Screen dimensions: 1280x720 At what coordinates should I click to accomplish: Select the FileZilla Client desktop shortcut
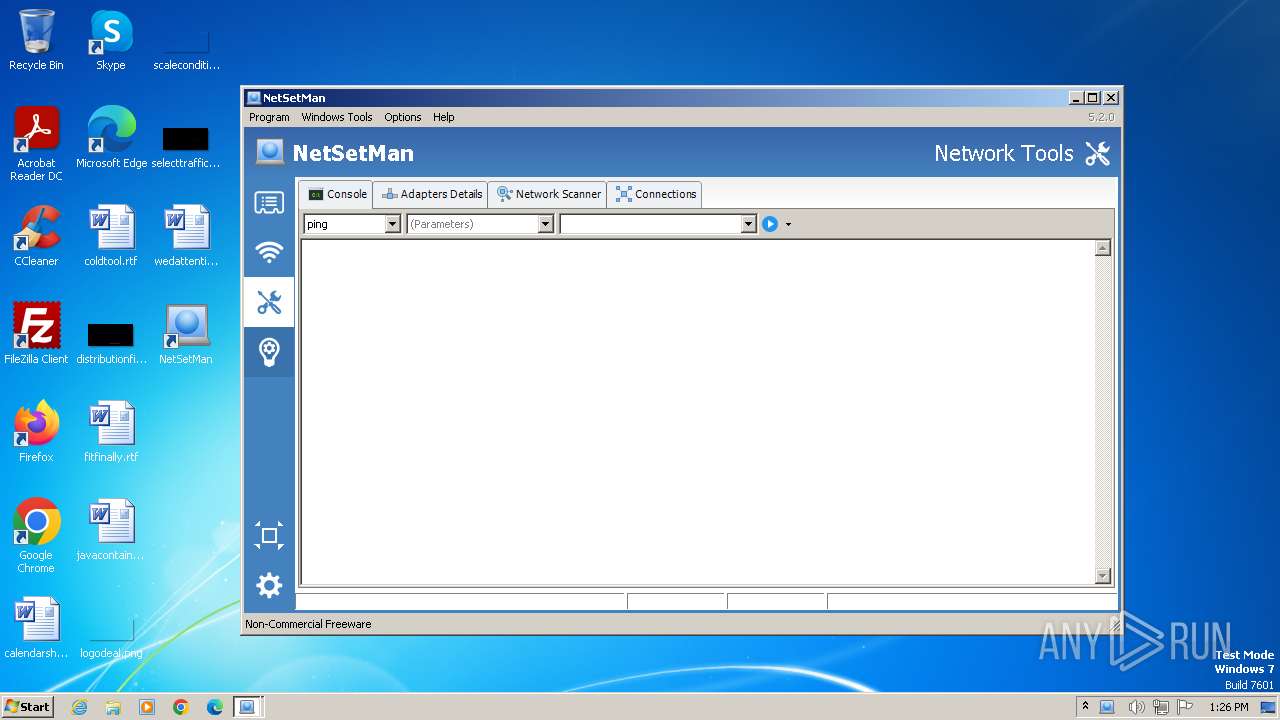pyautogui.click(x=36, y=334)
